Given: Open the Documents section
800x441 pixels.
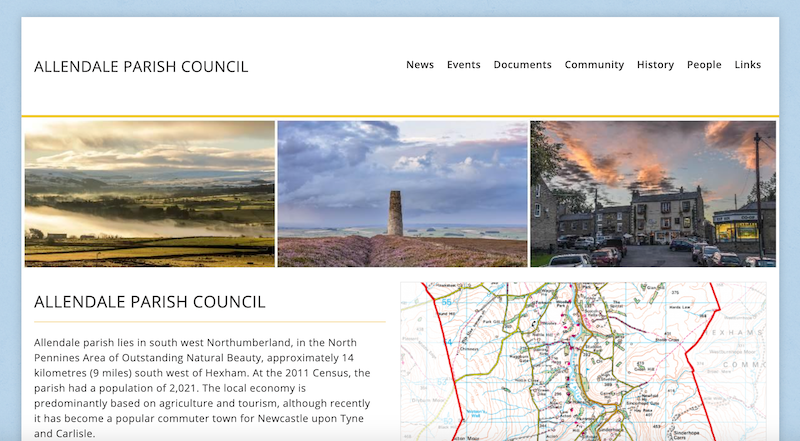Looking at the screenshot, I should coord(522,65).
